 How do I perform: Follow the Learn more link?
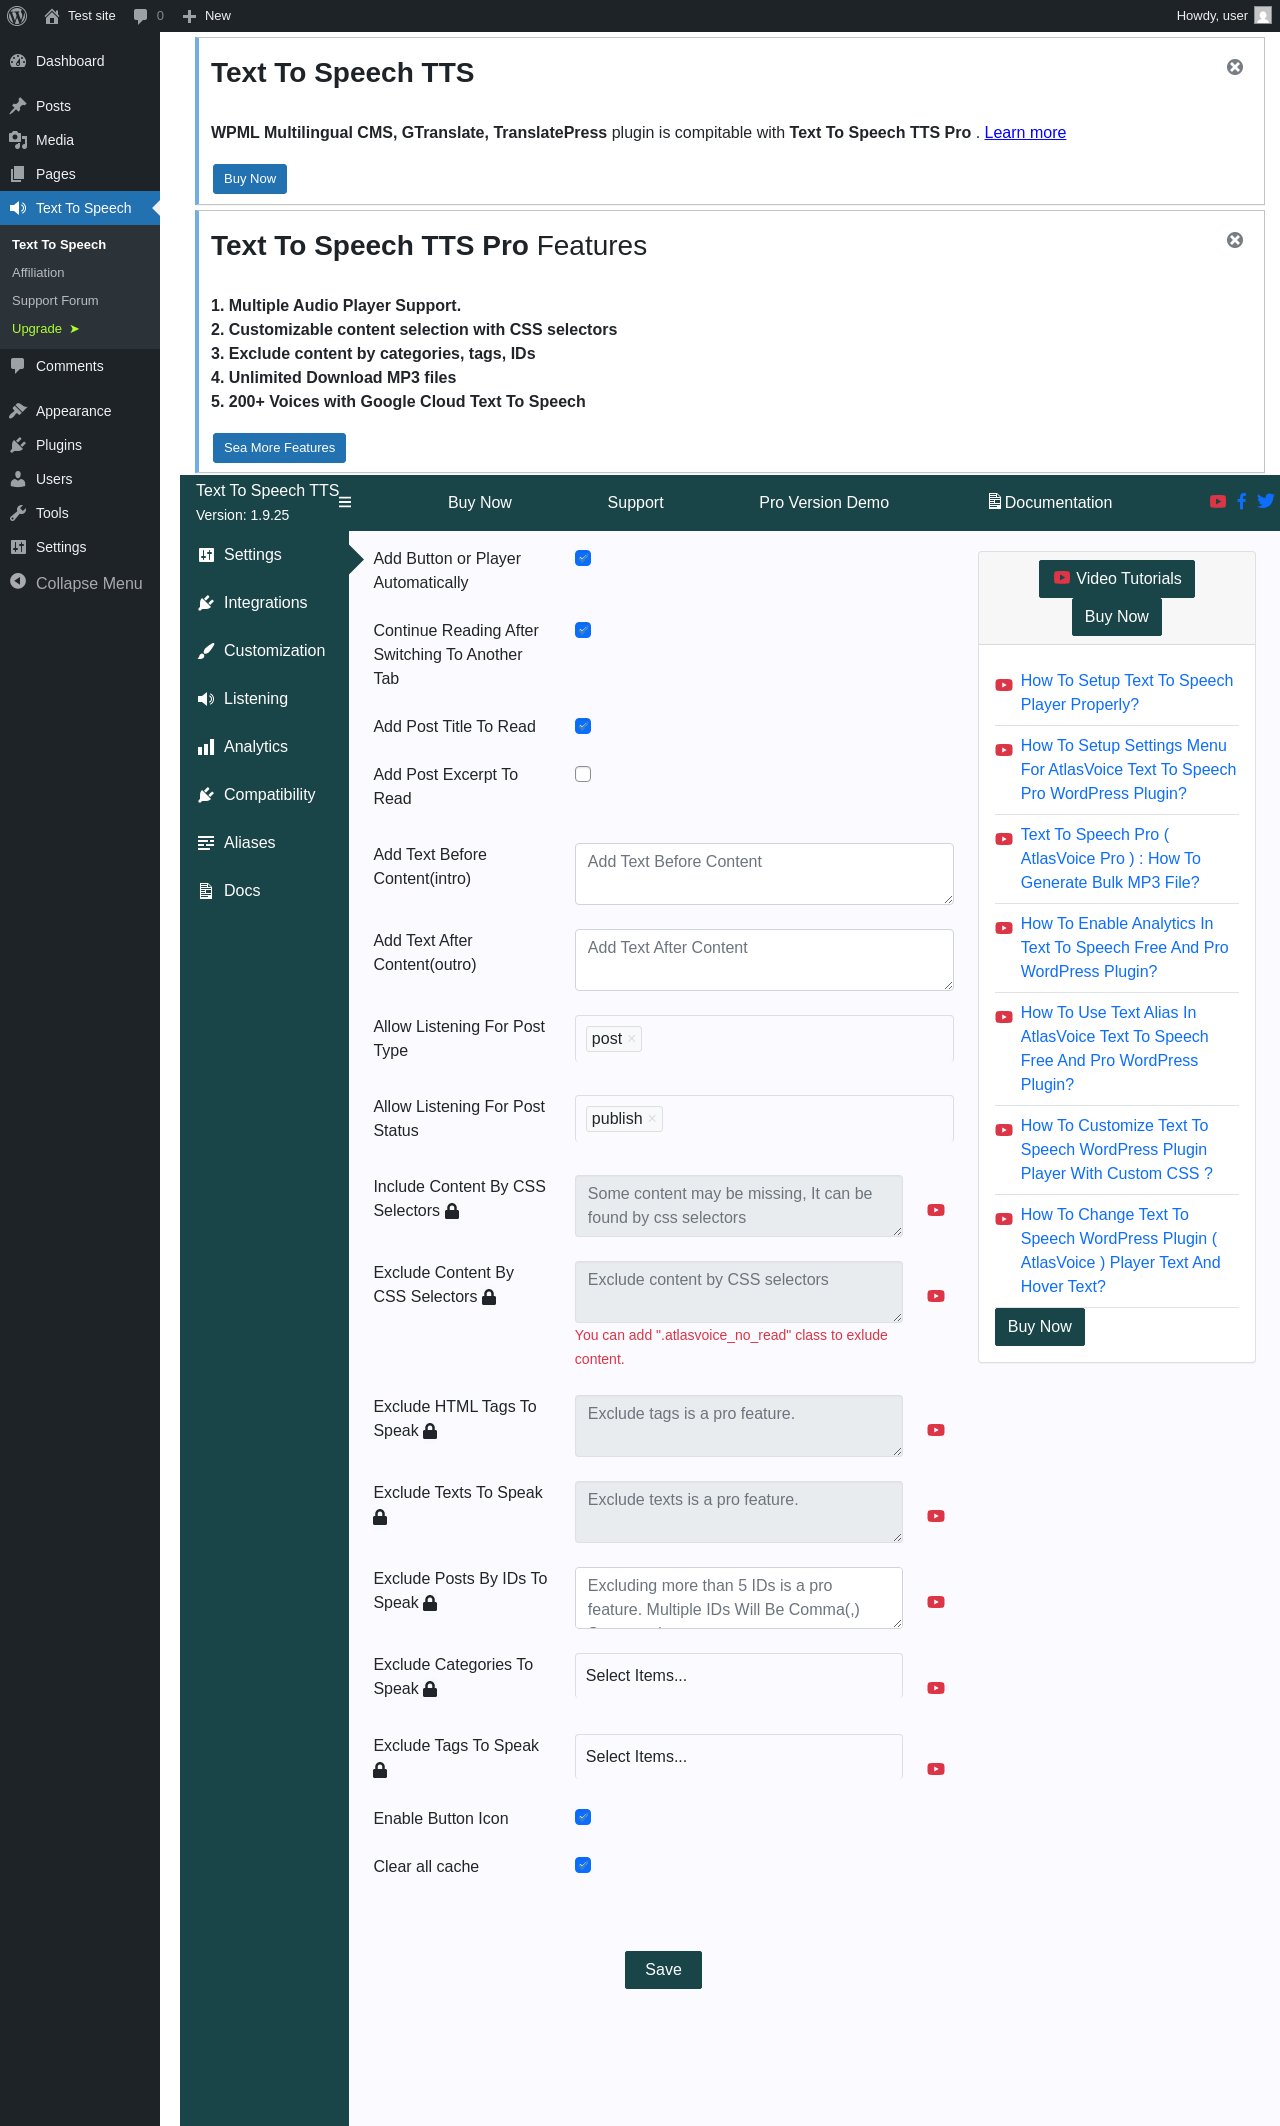pyautogui.click(x=1025, y=133)
